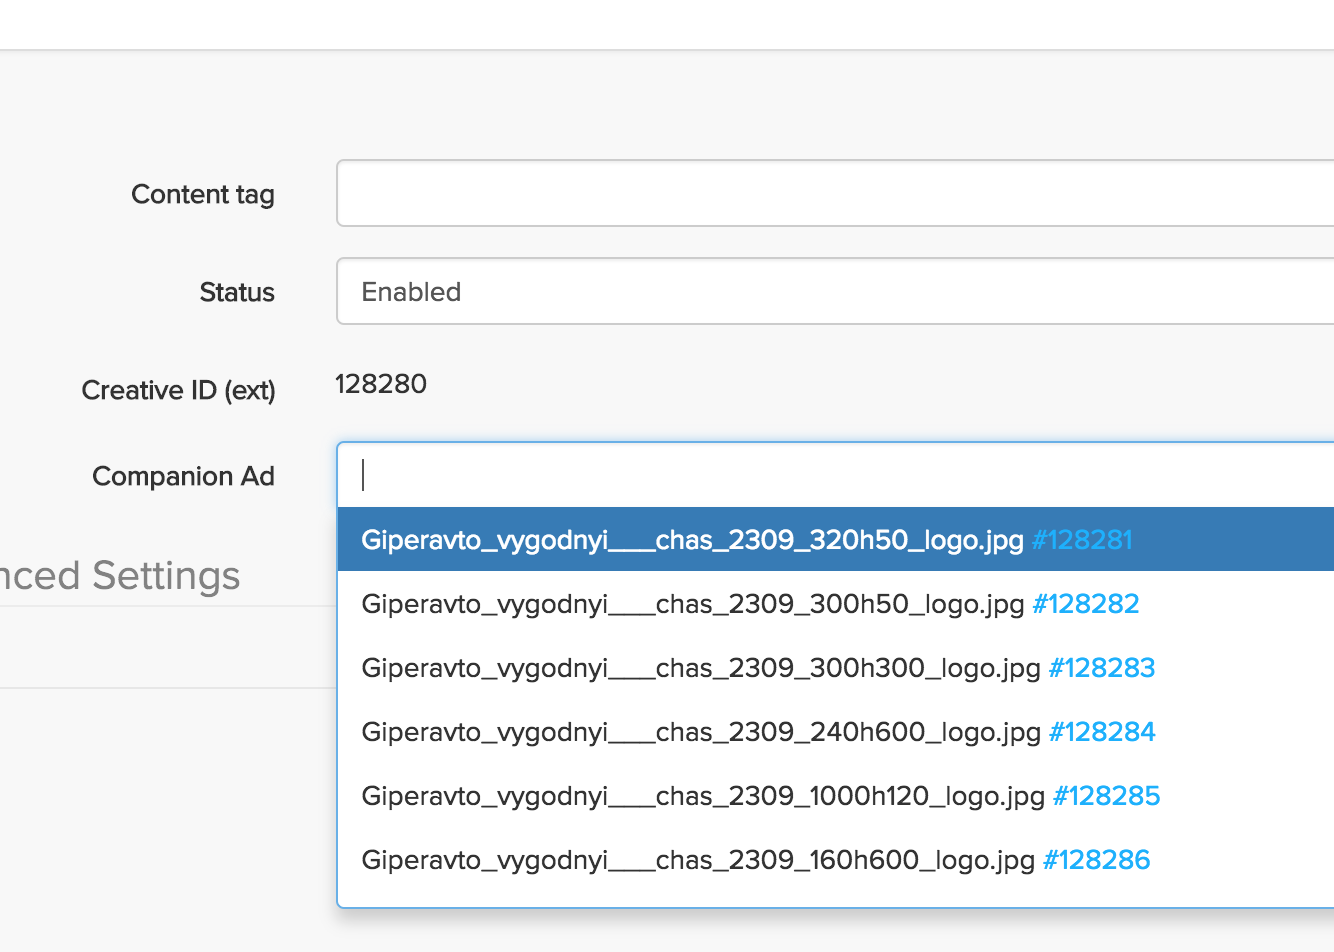
Task: Click the Companion Ad field label
Action: [x=183, y=476]
